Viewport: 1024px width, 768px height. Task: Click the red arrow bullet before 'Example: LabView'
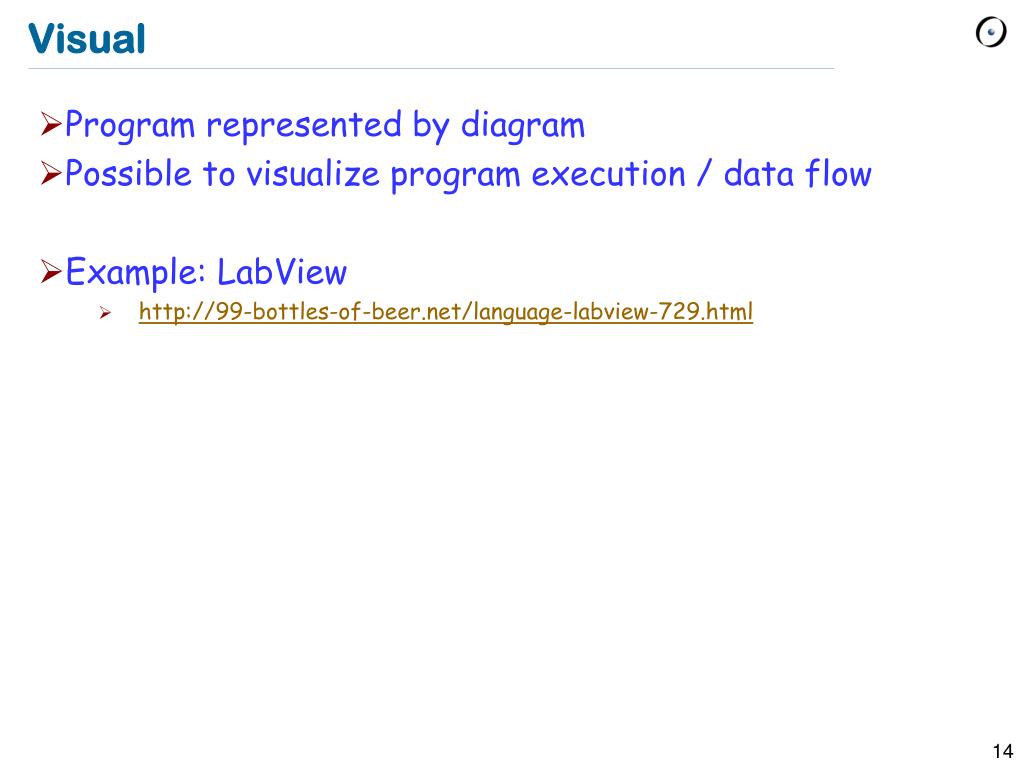coord(51,271)
